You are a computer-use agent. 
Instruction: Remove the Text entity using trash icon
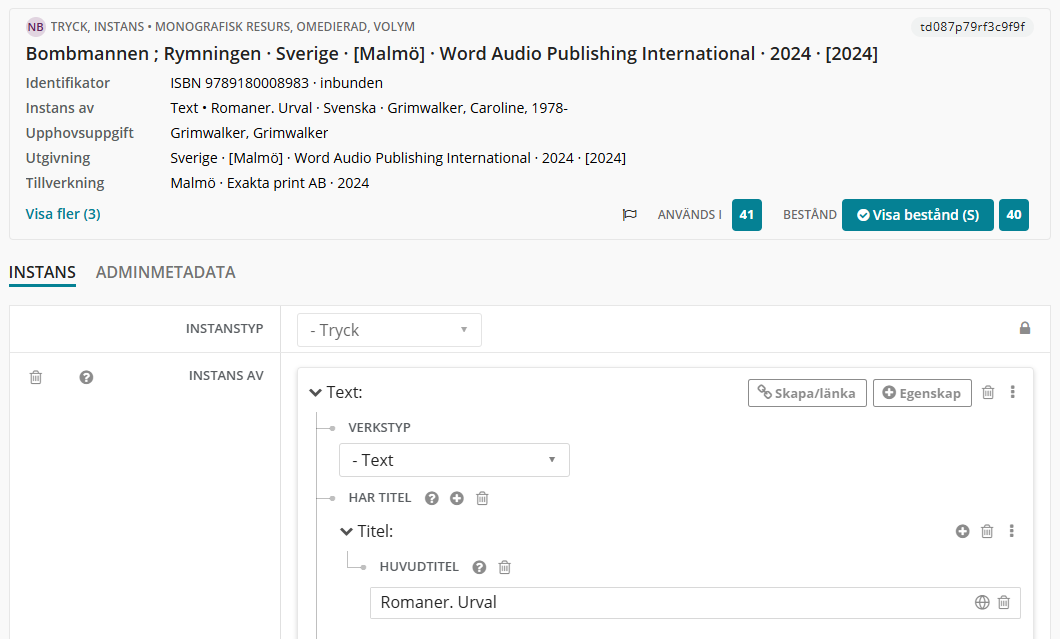[x=988, y=392]
